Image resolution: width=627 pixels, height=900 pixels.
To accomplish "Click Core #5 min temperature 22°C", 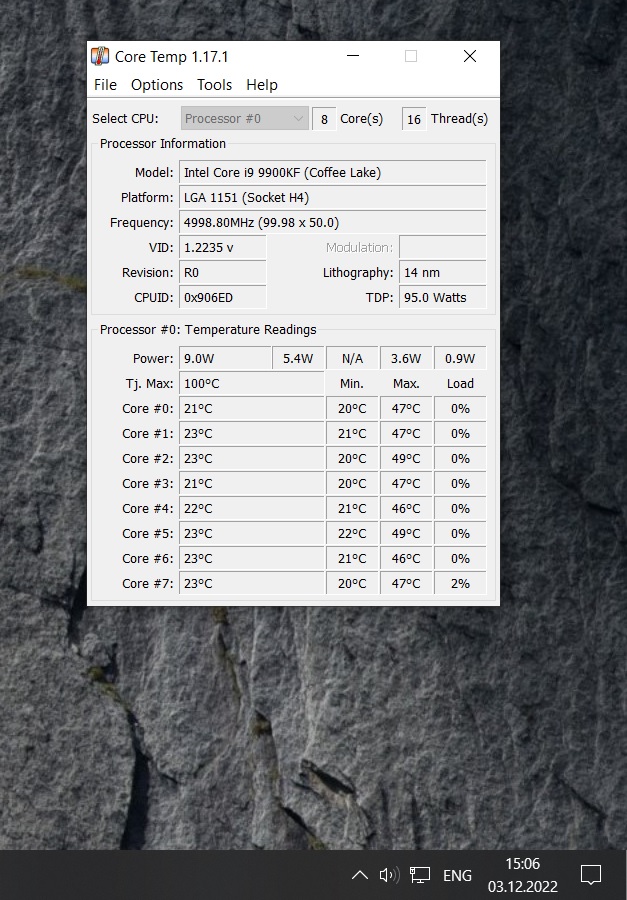I will point(352,533).
